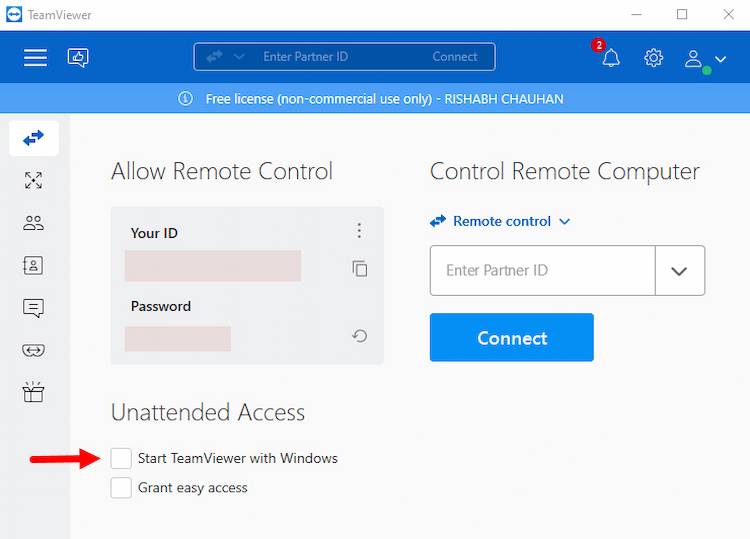Click the large blue Connect button
The width and height of the screenshot is (750, 539).
(x=512, y=338)
